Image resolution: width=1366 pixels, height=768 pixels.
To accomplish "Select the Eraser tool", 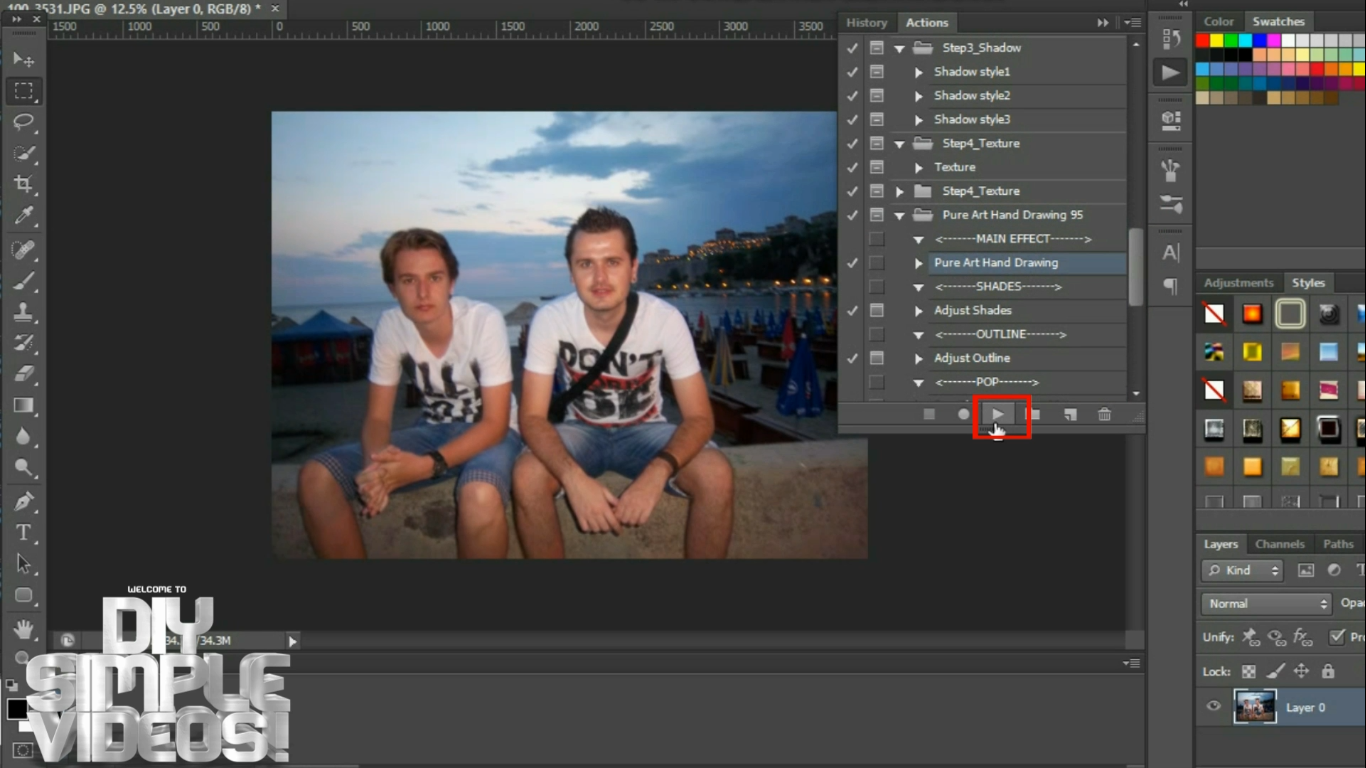I will point(23,374).
